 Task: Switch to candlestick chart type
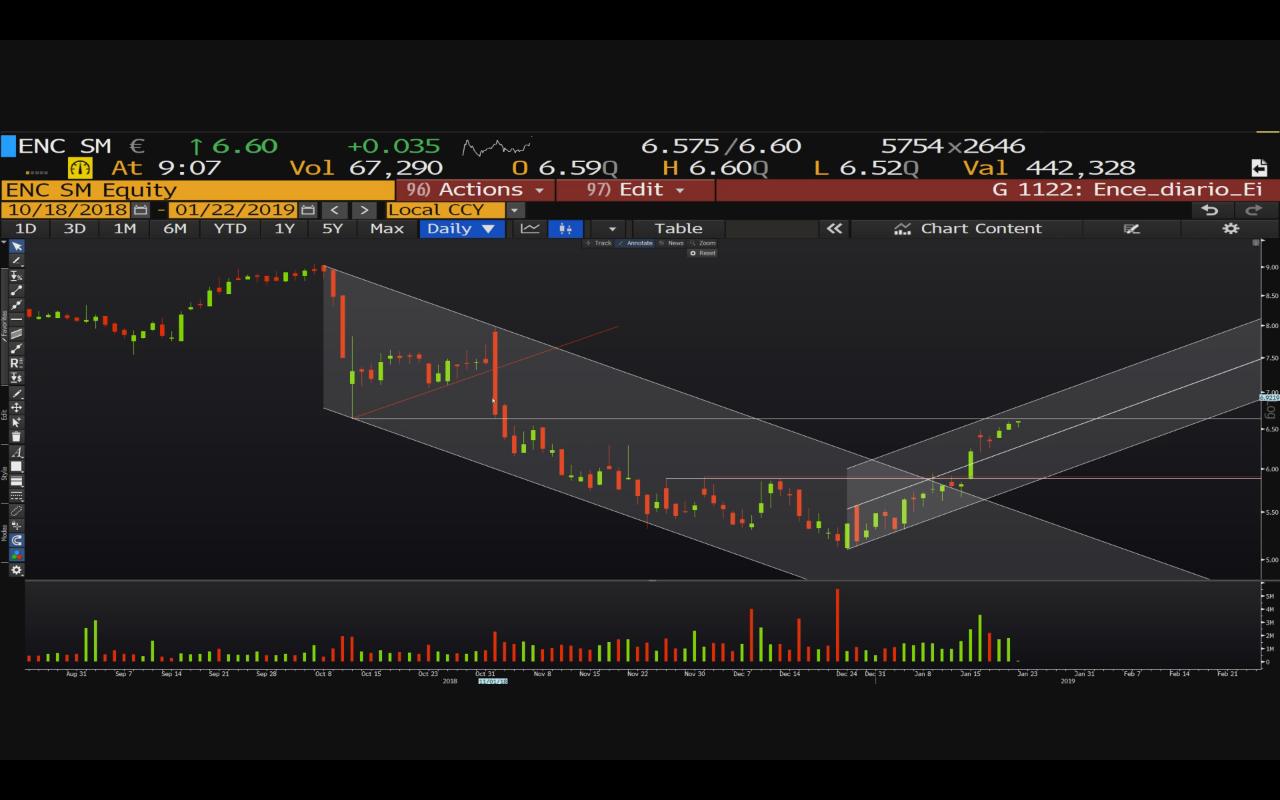(x=565, y=229)
